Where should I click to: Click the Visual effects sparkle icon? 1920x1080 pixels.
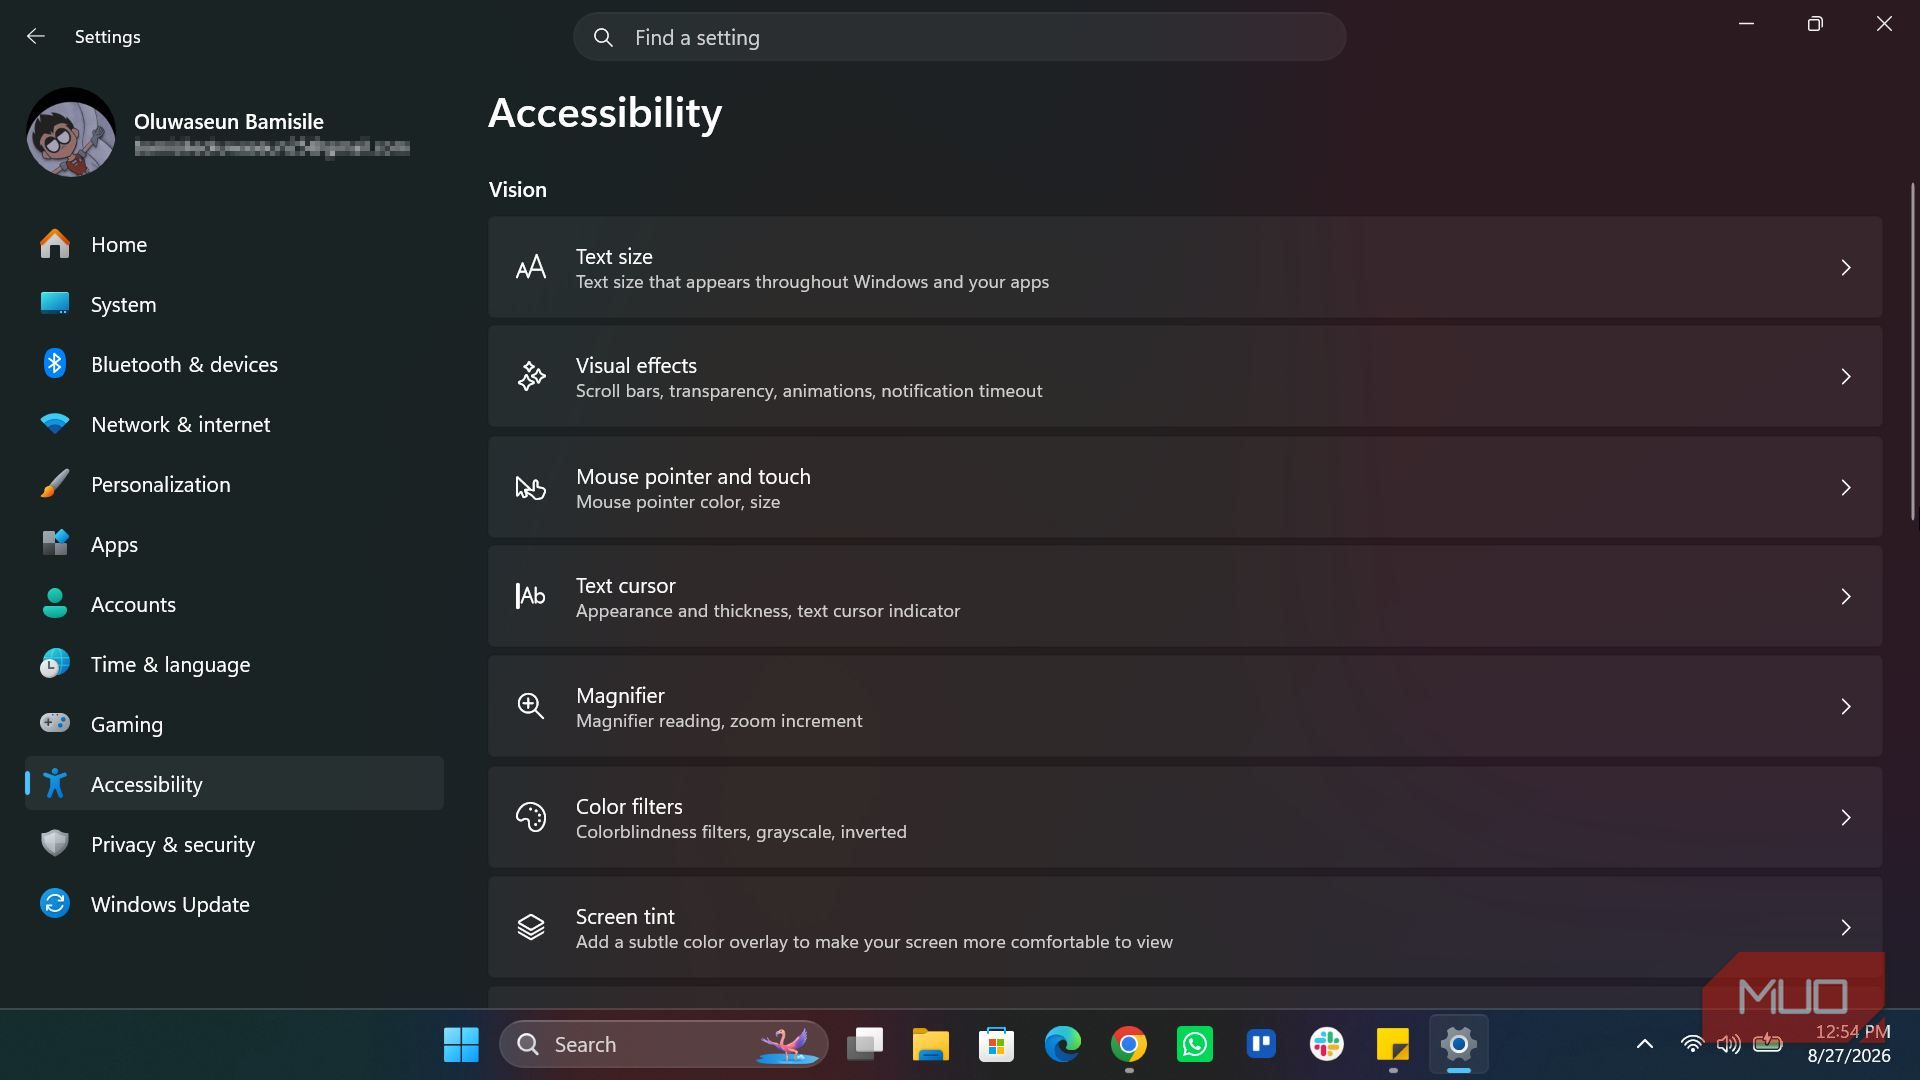click(531, 377)
